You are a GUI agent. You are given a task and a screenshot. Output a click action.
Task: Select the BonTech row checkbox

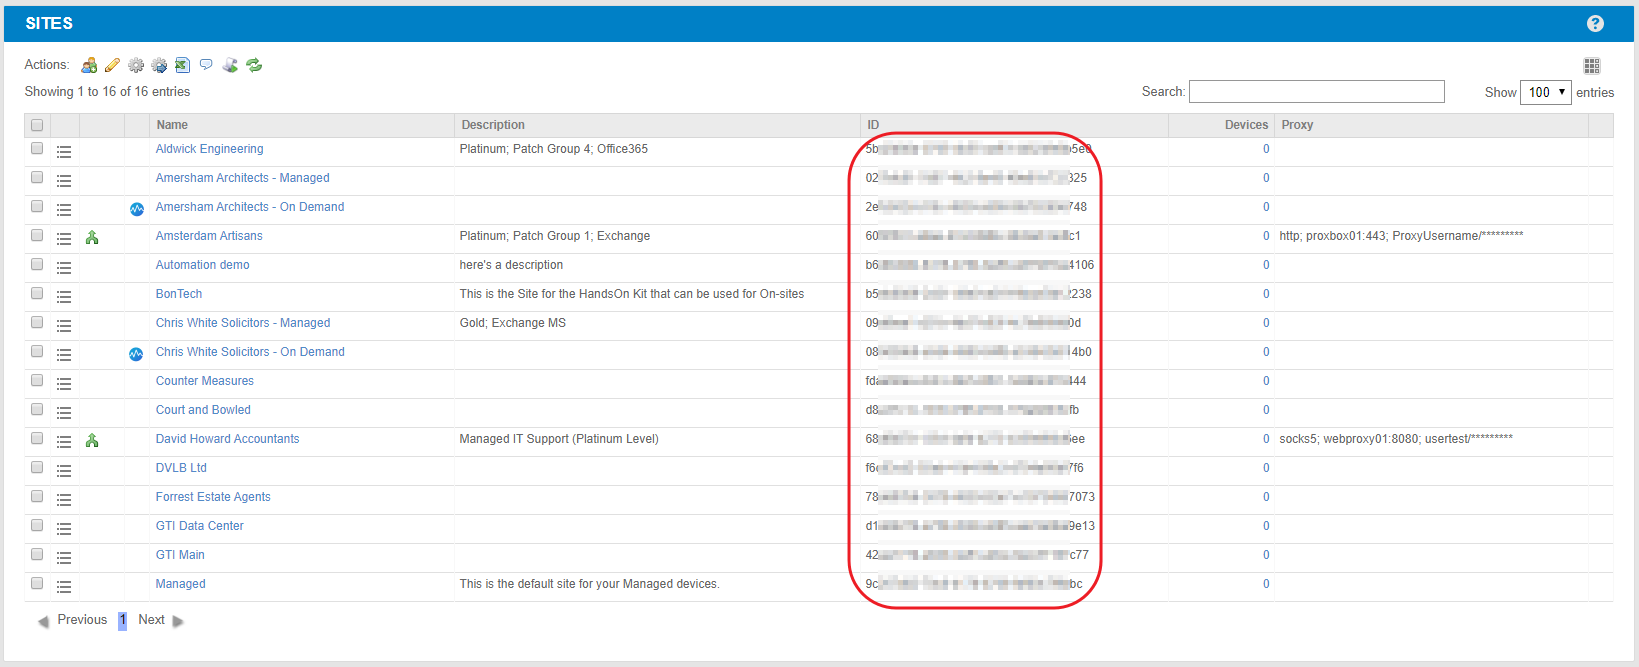click(x=37, y=293)
